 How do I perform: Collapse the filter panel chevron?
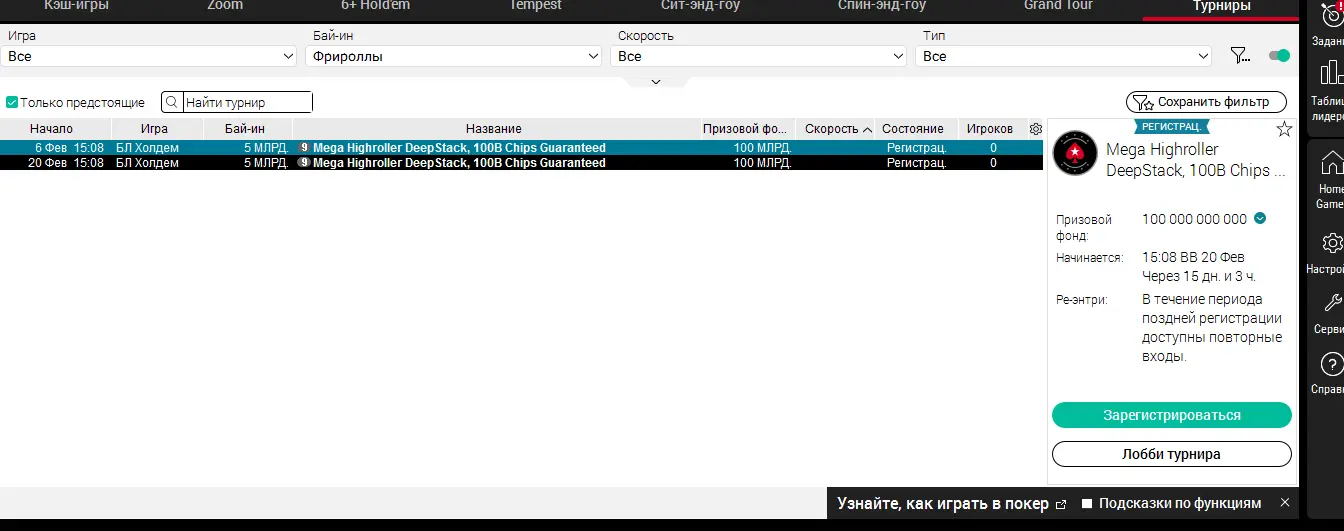[656, 82]
